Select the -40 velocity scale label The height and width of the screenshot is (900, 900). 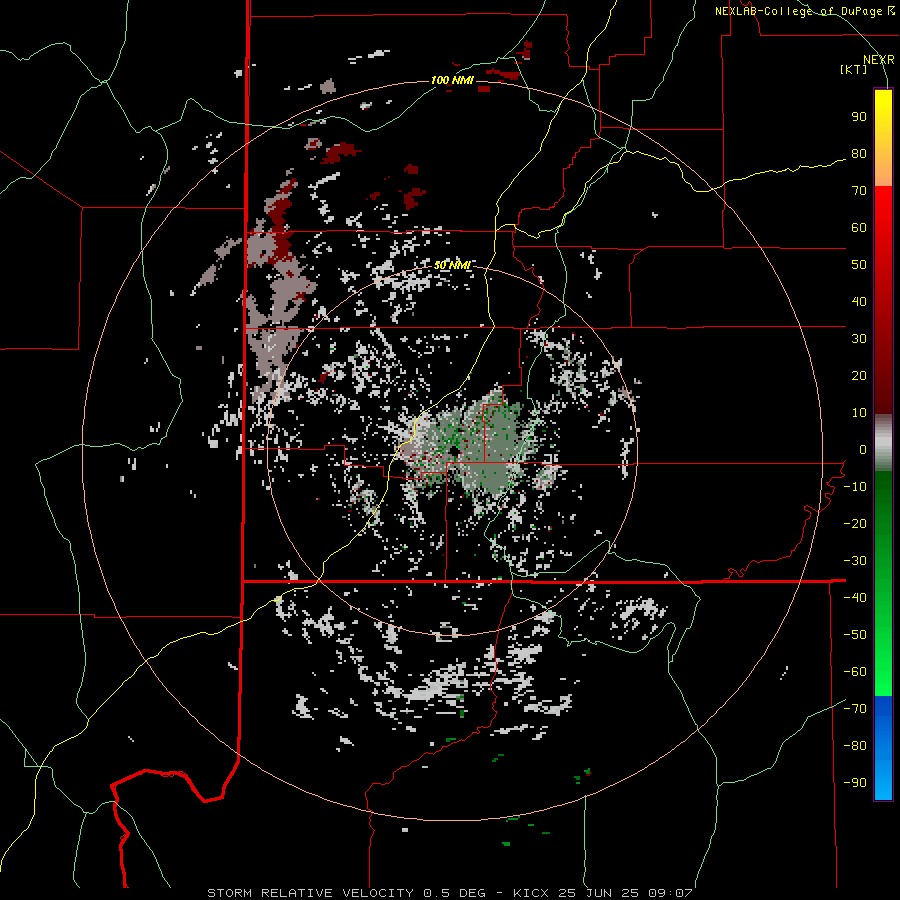click(x=855, y=598)
